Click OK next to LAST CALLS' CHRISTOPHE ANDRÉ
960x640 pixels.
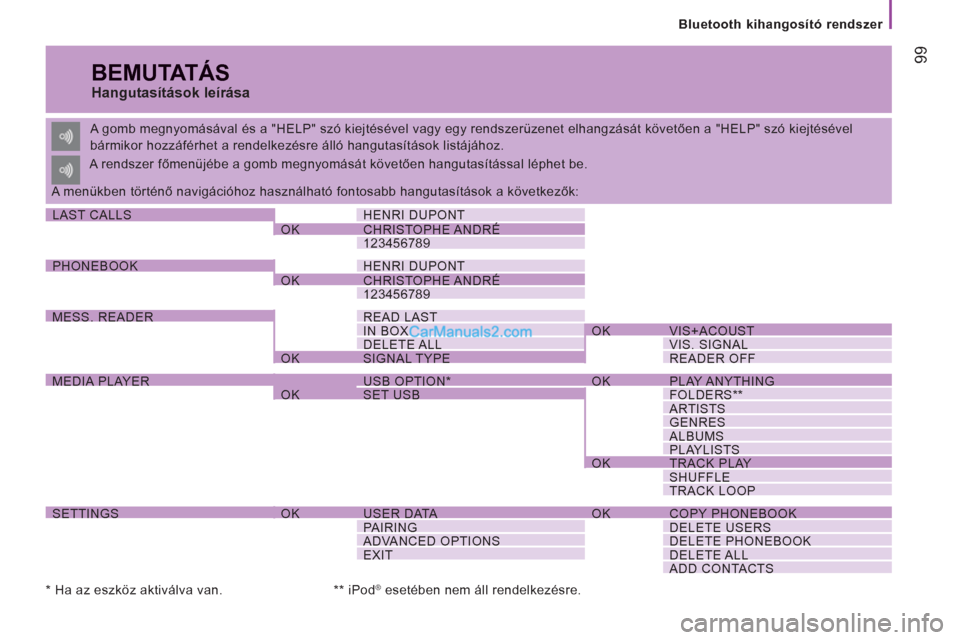[290, 229]
